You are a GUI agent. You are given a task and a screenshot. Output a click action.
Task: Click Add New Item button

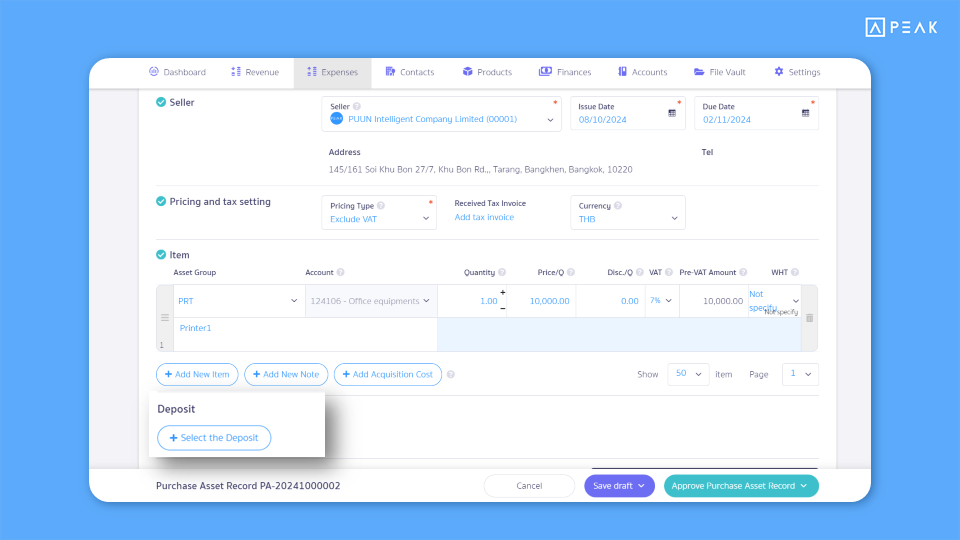point(197,375)
